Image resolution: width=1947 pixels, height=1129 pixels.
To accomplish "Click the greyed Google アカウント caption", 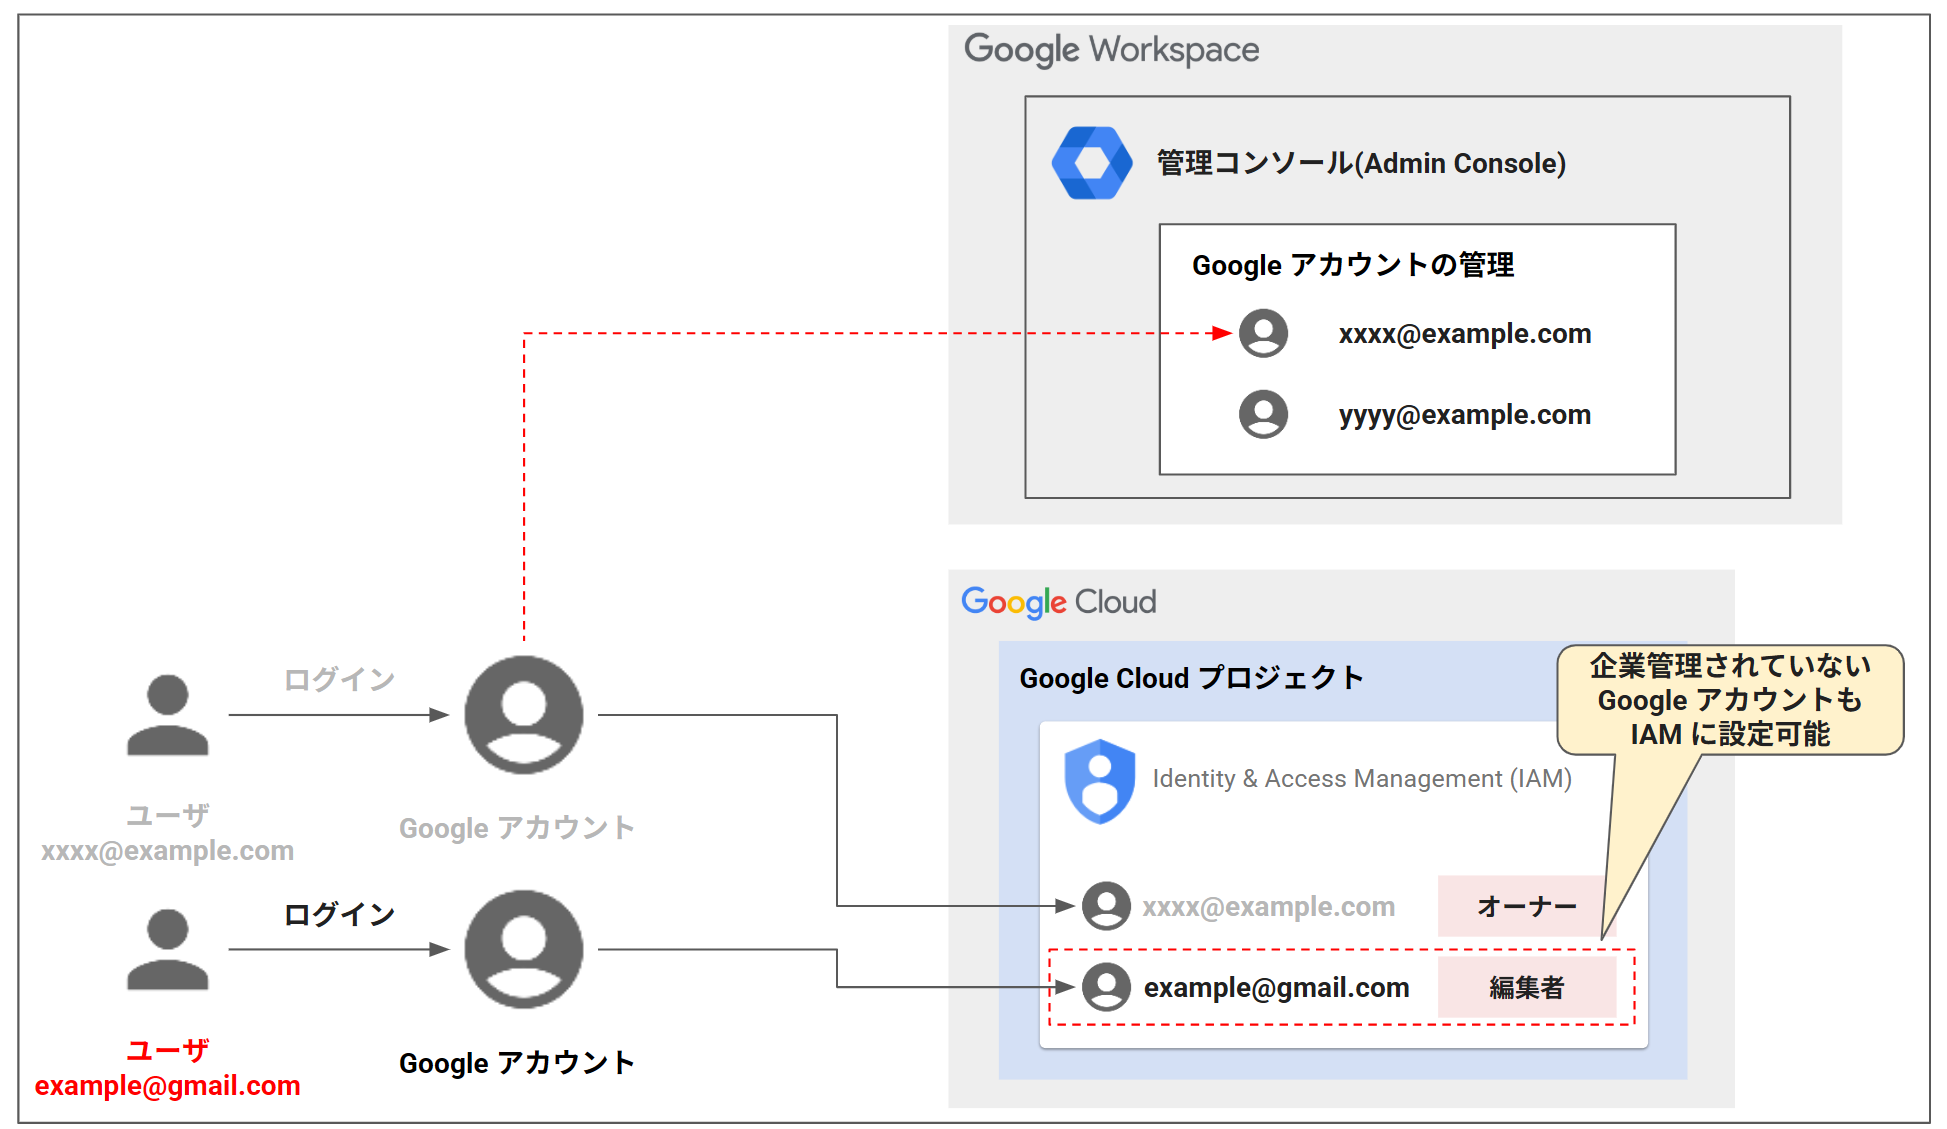I will (516, 828).
